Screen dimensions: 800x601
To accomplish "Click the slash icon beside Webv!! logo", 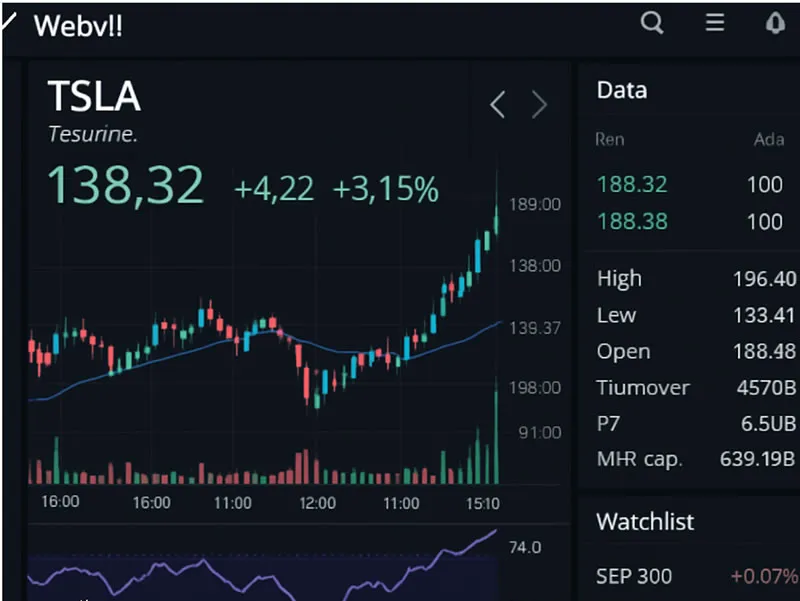I will coord(9,21).
